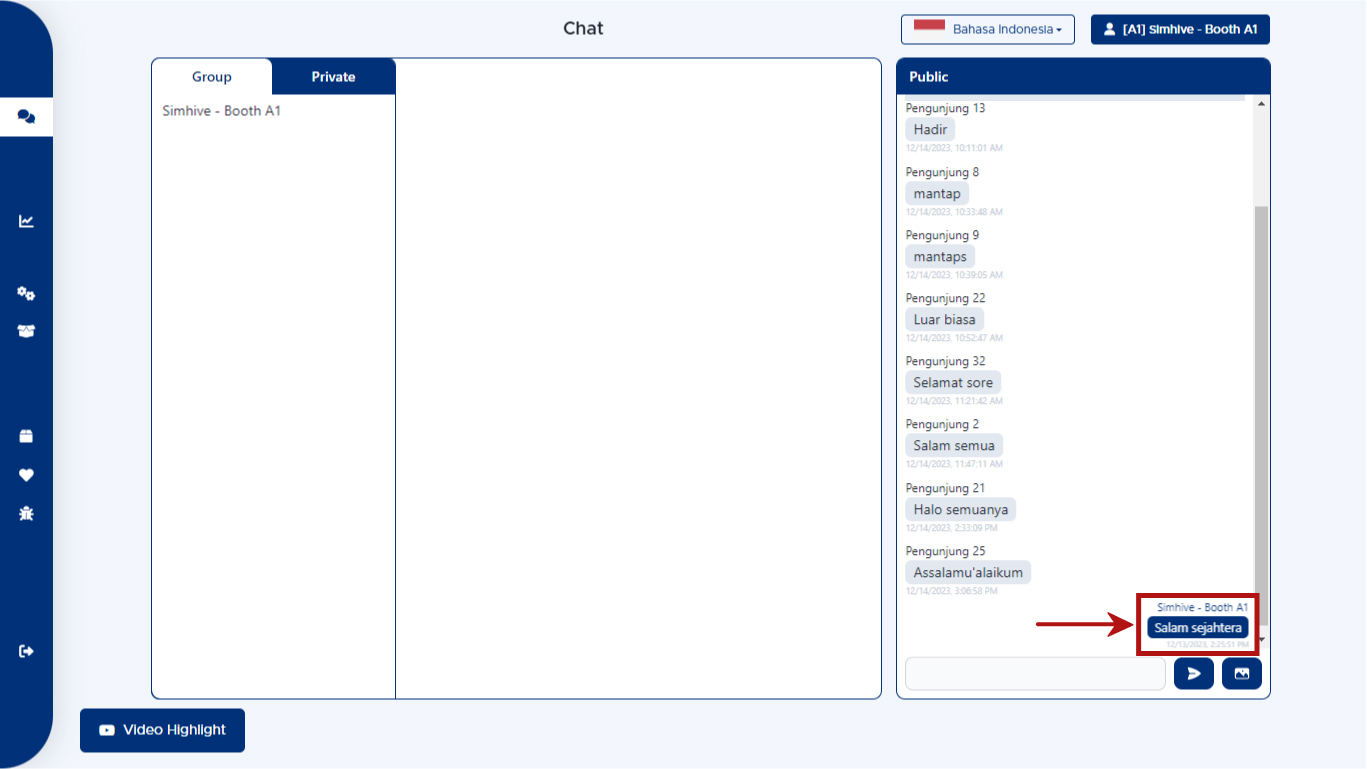Click the 'Selamat sore' message bubble
This screenshot has width=1367, height=769.
point(953,383)
